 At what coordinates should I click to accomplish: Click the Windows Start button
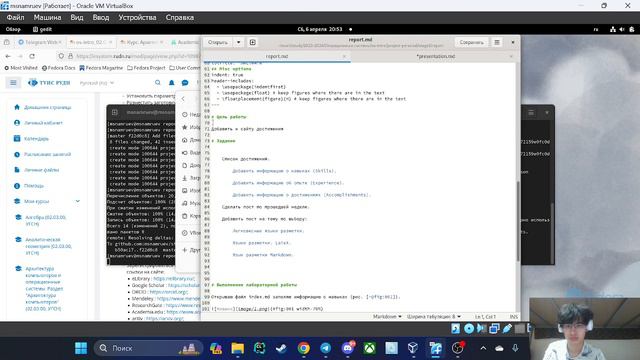point(81,348)
